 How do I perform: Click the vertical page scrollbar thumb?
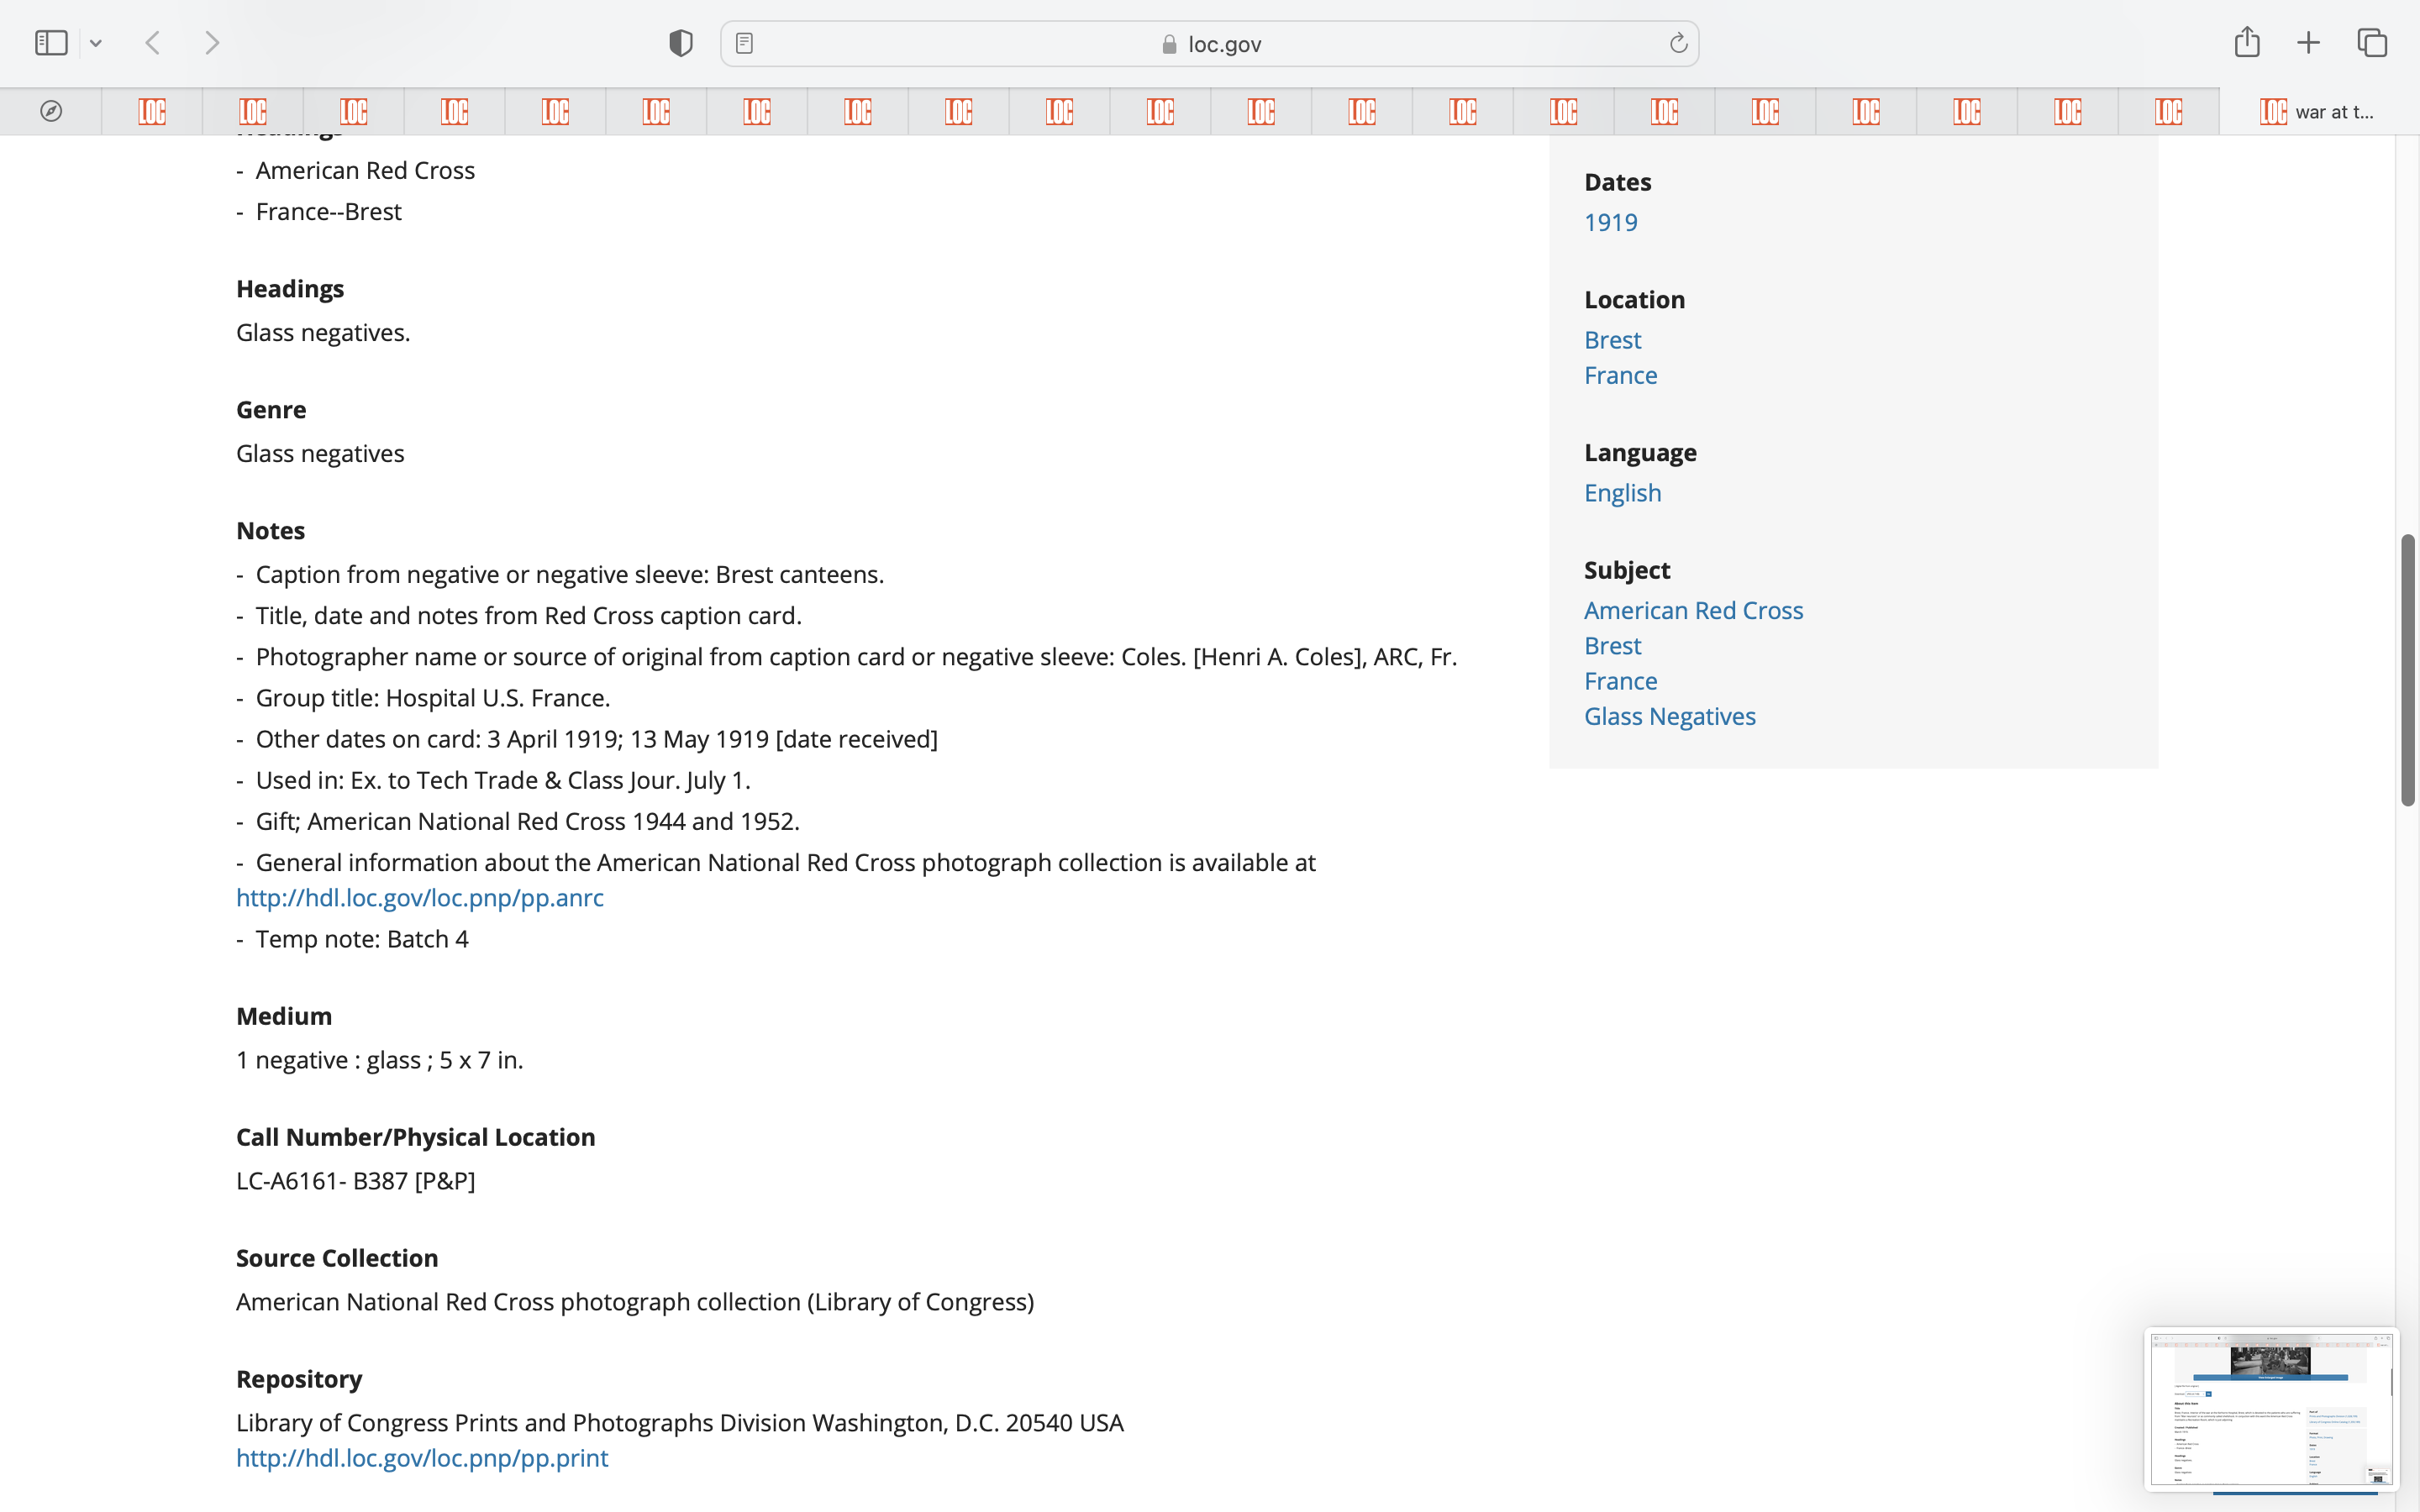click(2407, 670)
